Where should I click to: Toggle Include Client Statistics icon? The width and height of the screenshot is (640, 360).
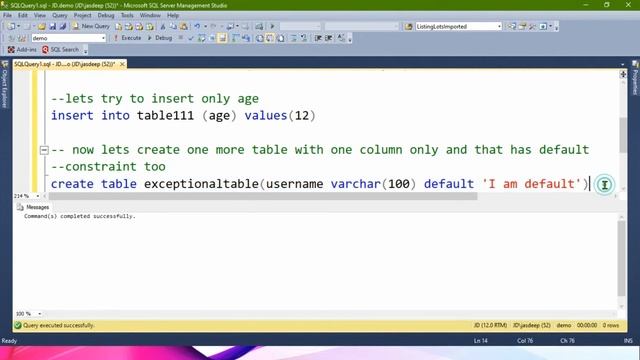[x=246, y=38]
